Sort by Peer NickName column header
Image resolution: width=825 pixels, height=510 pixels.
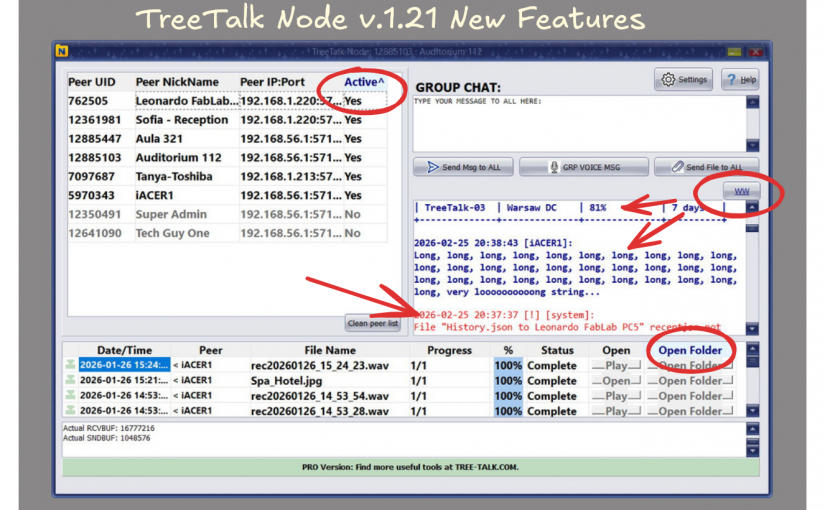[177, 82]
